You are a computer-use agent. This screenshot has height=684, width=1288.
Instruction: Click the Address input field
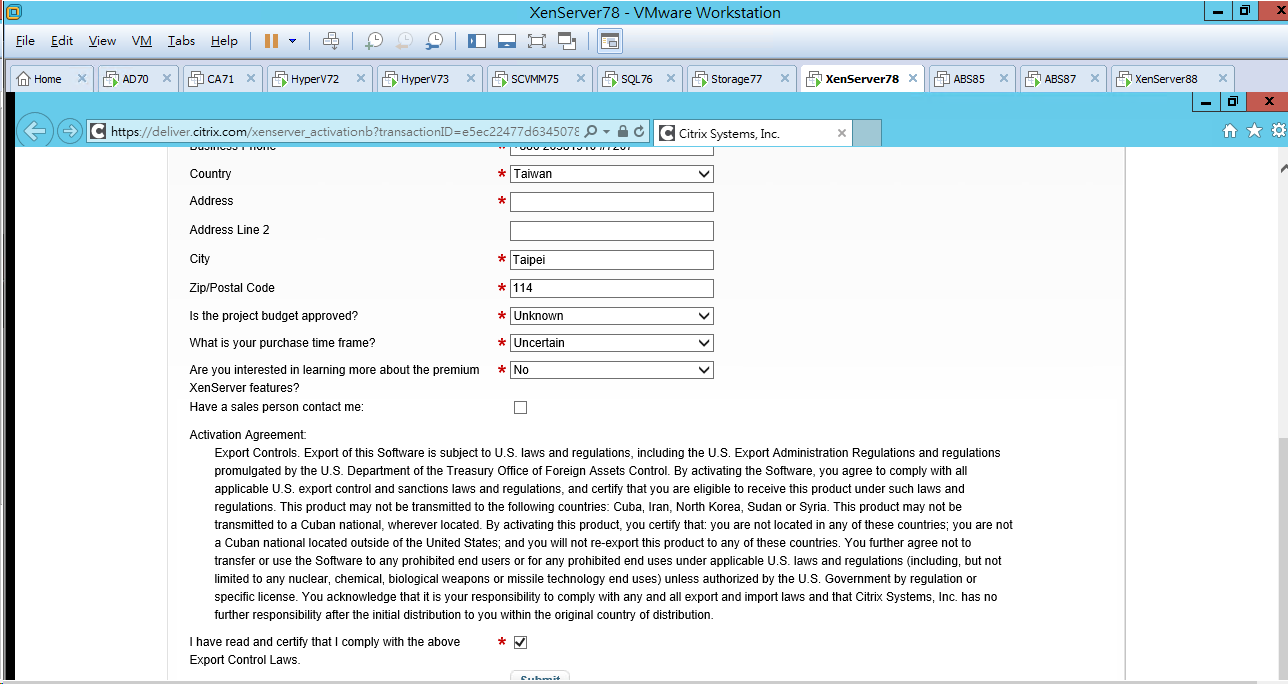612,202
